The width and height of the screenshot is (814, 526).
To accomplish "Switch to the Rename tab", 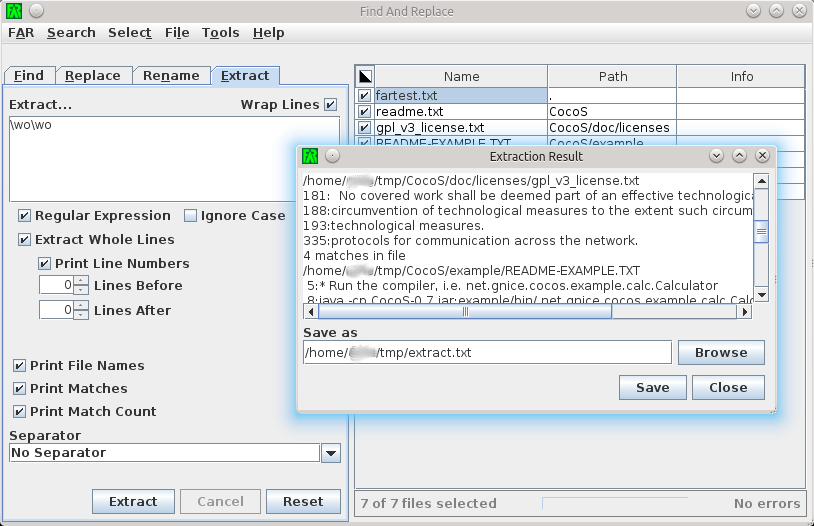I will pos(171,76).
